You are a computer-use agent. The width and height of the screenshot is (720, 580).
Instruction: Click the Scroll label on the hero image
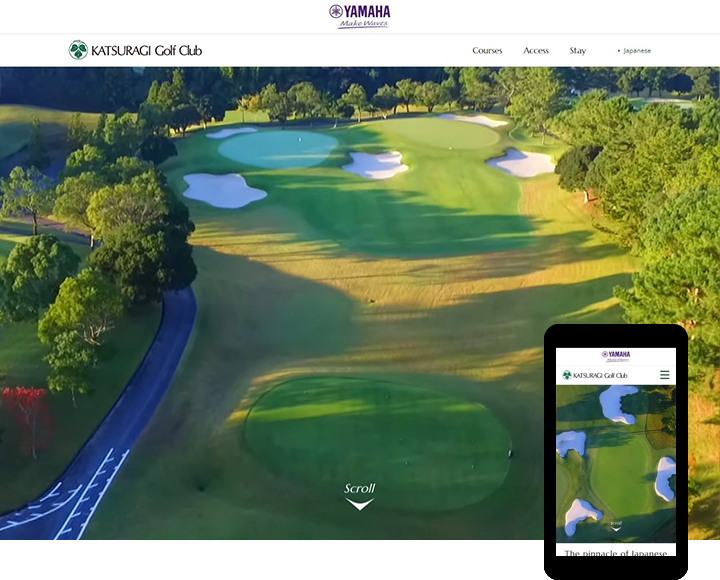coord(360,488)
